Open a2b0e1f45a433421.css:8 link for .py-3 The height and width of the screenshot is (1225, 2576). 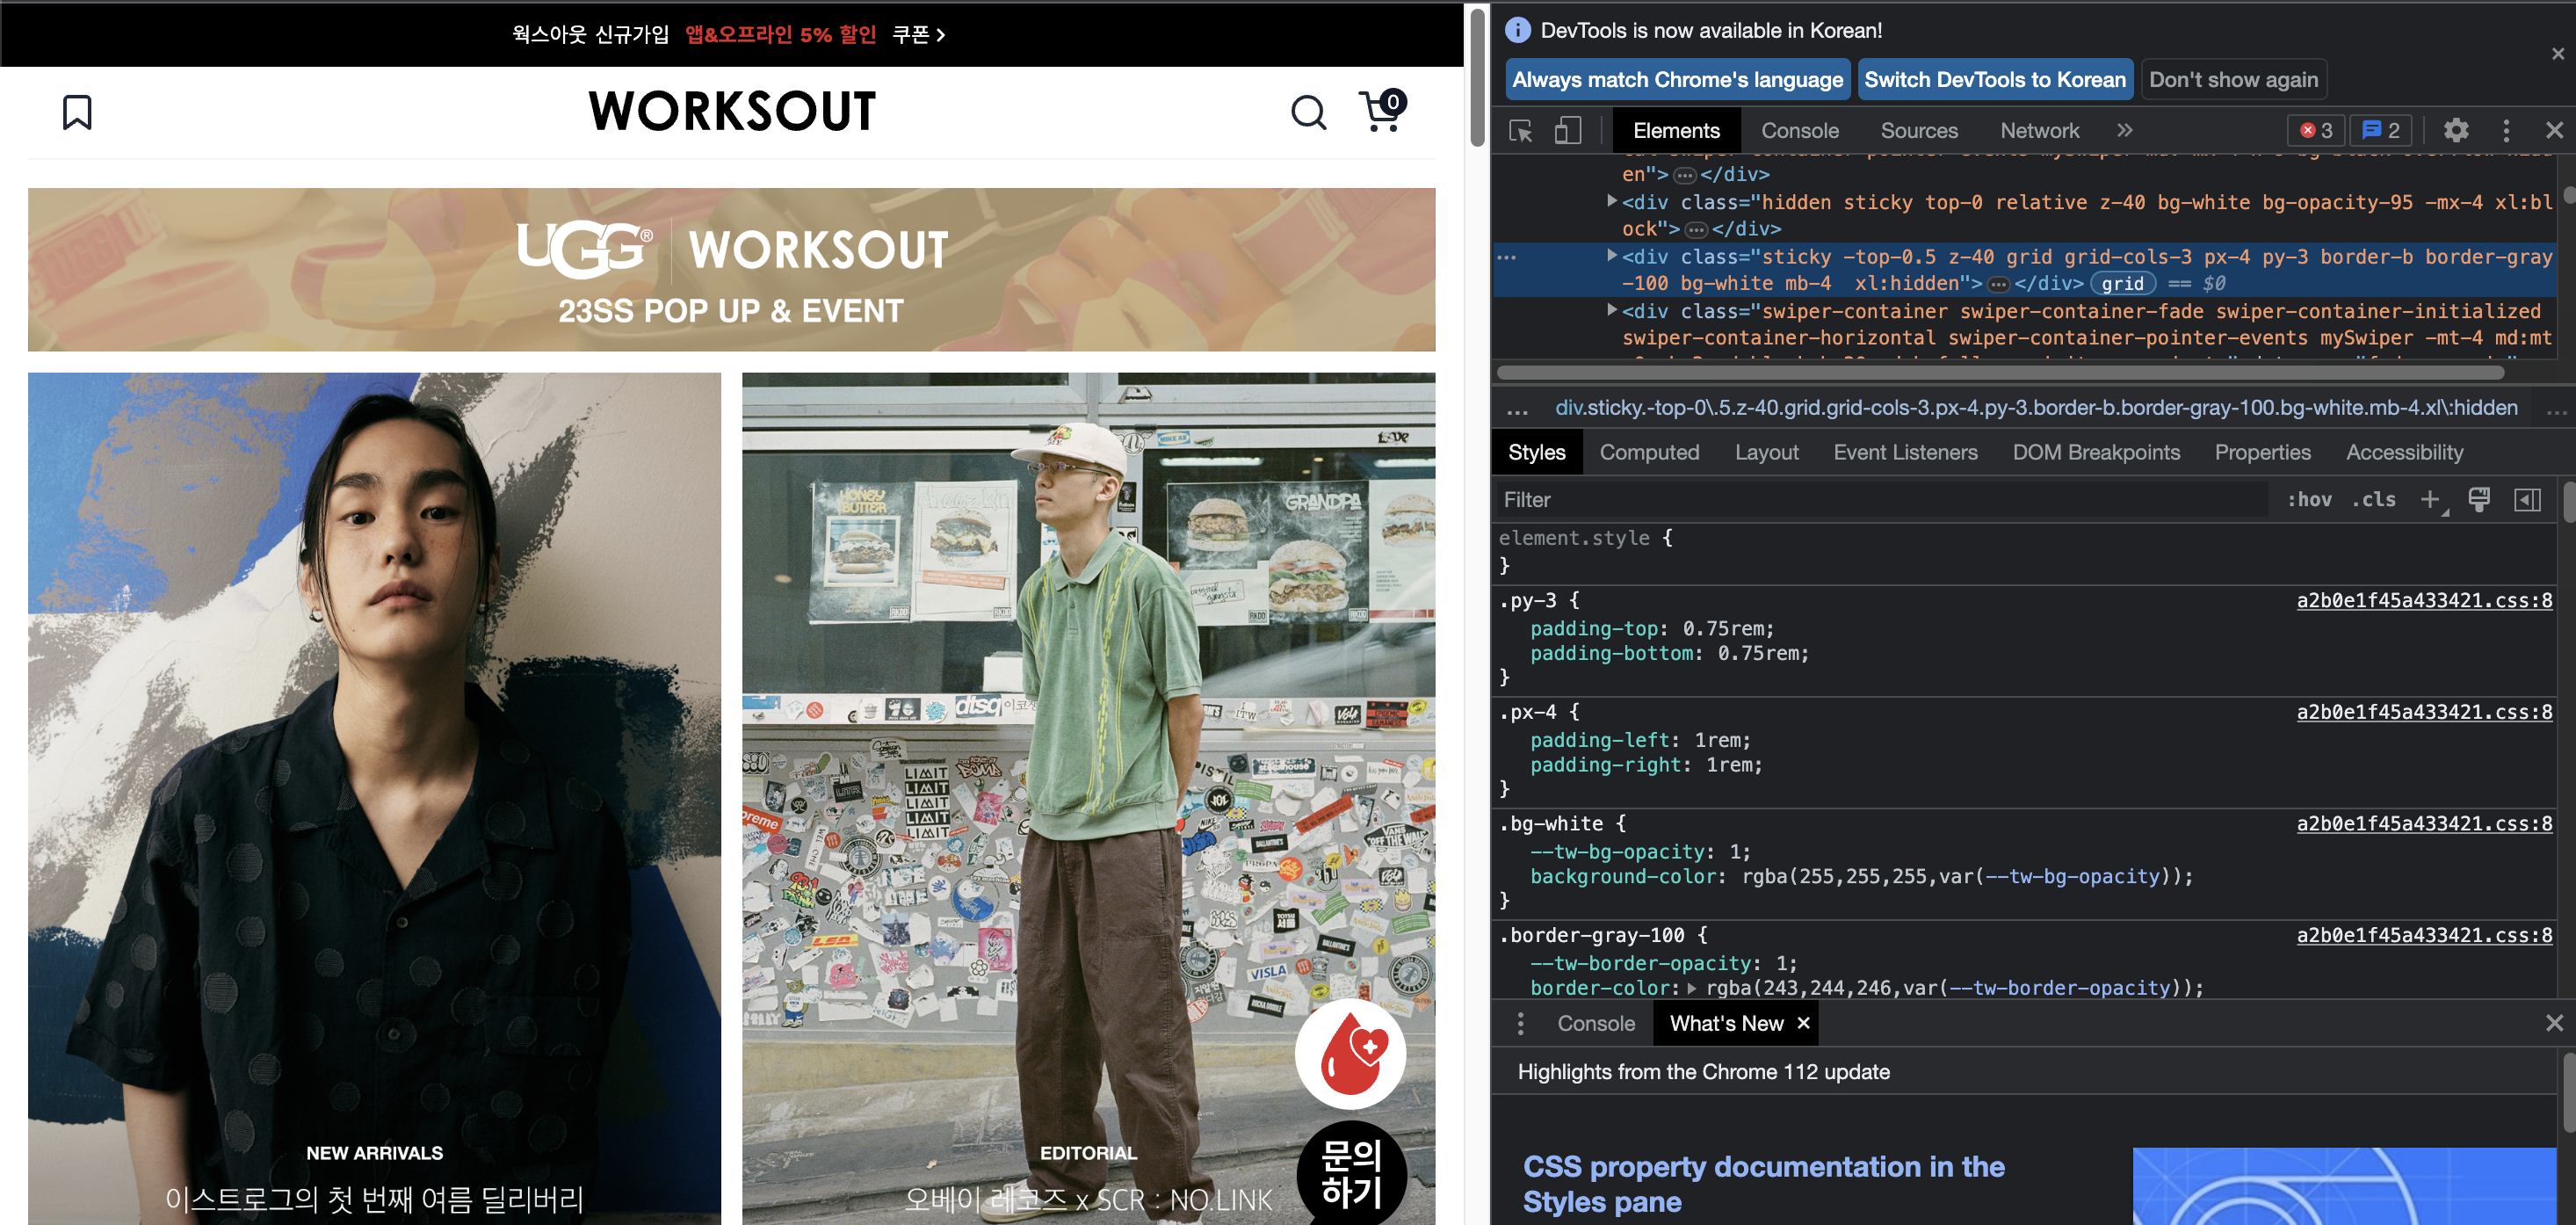point(2424,601)
